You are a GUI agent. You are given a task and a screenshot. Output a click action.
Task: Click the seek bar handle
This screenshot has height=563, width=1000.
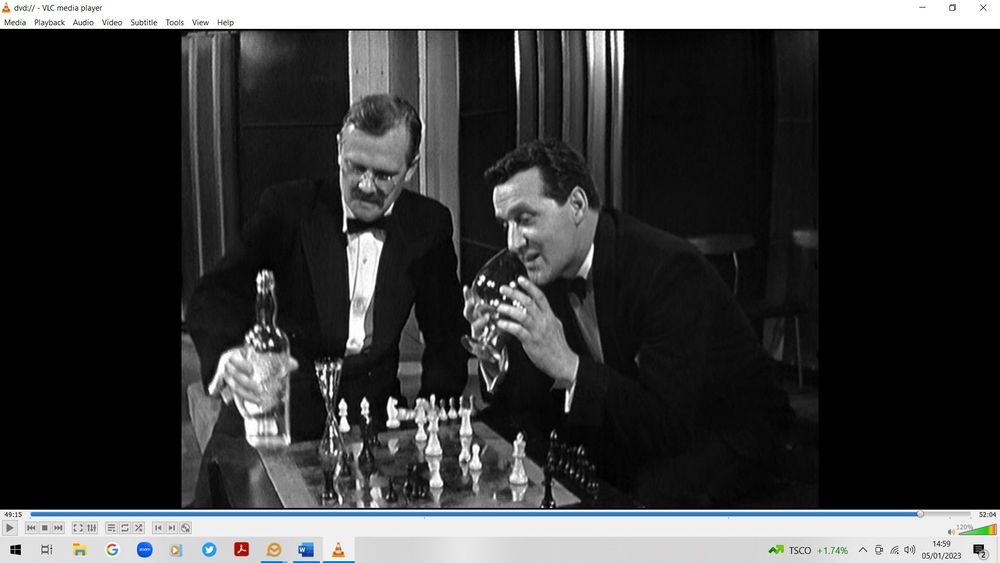(920, 514)
